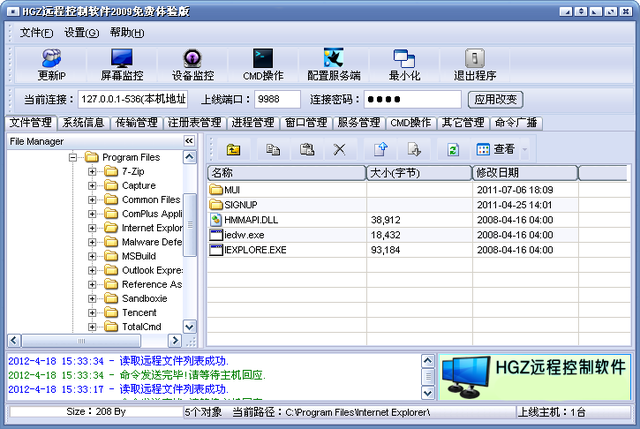640x429 pixels.
Task: Go up one folder level icon
Action: coord(233,149)
